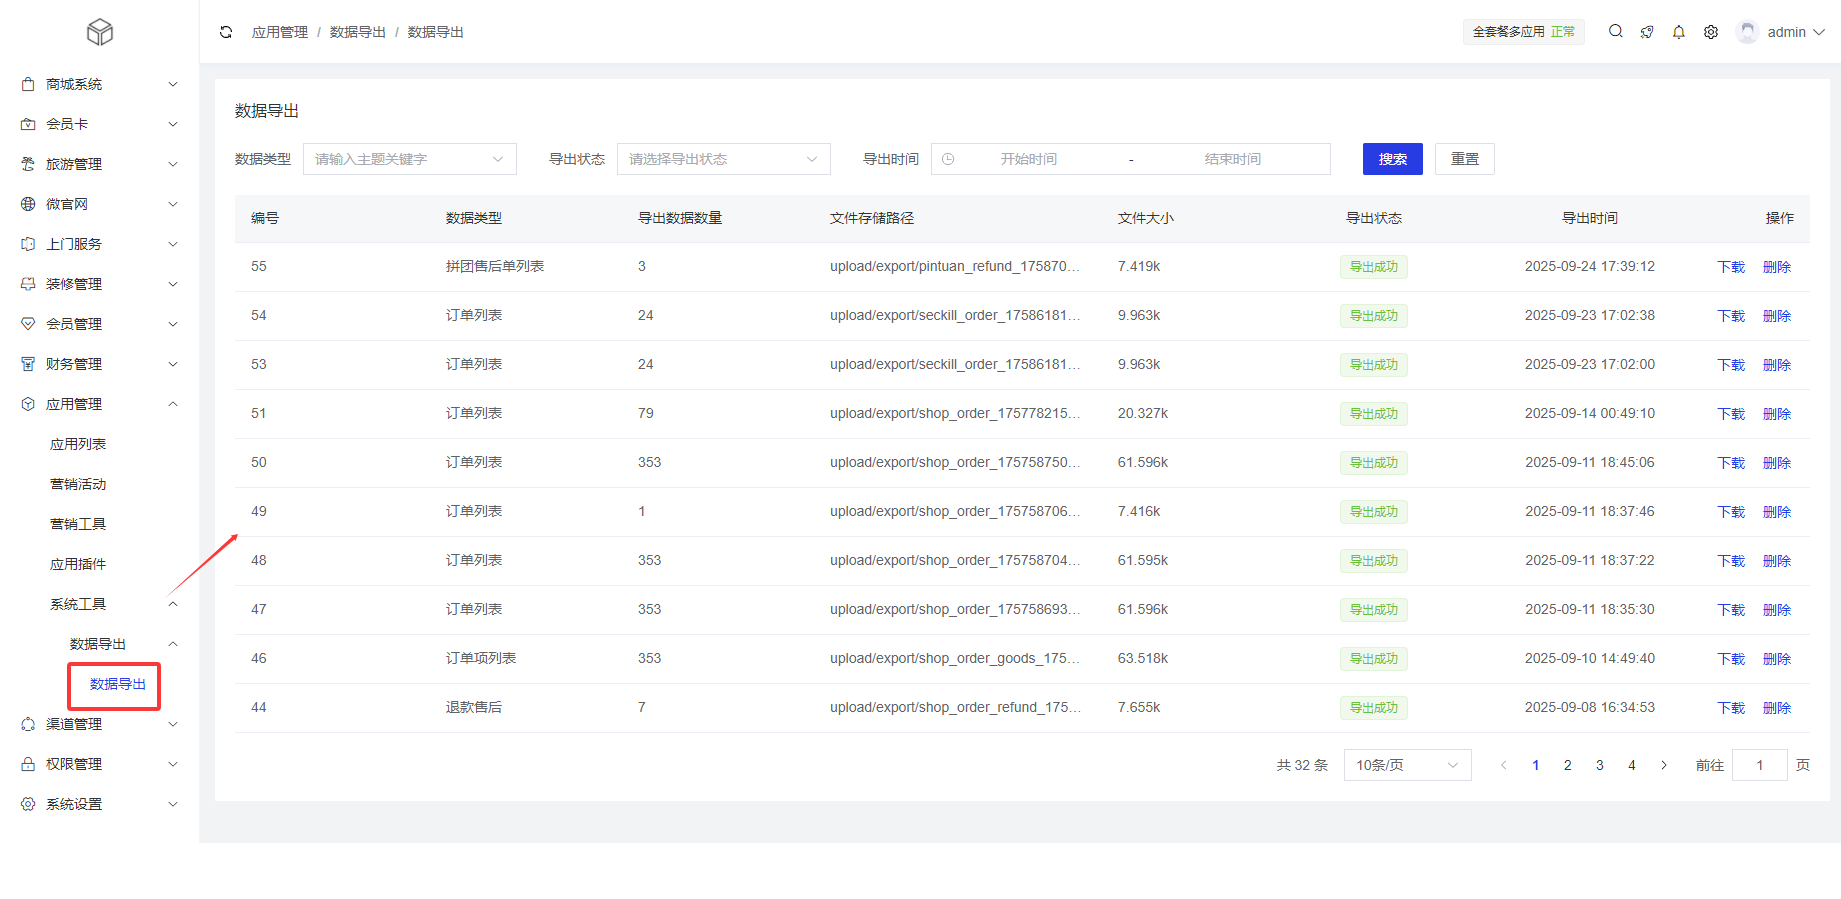The height and width of the screenshot is (899, 1841).
Task: Open the 数据类型 dropdown filter
Action: coord(409,159)
